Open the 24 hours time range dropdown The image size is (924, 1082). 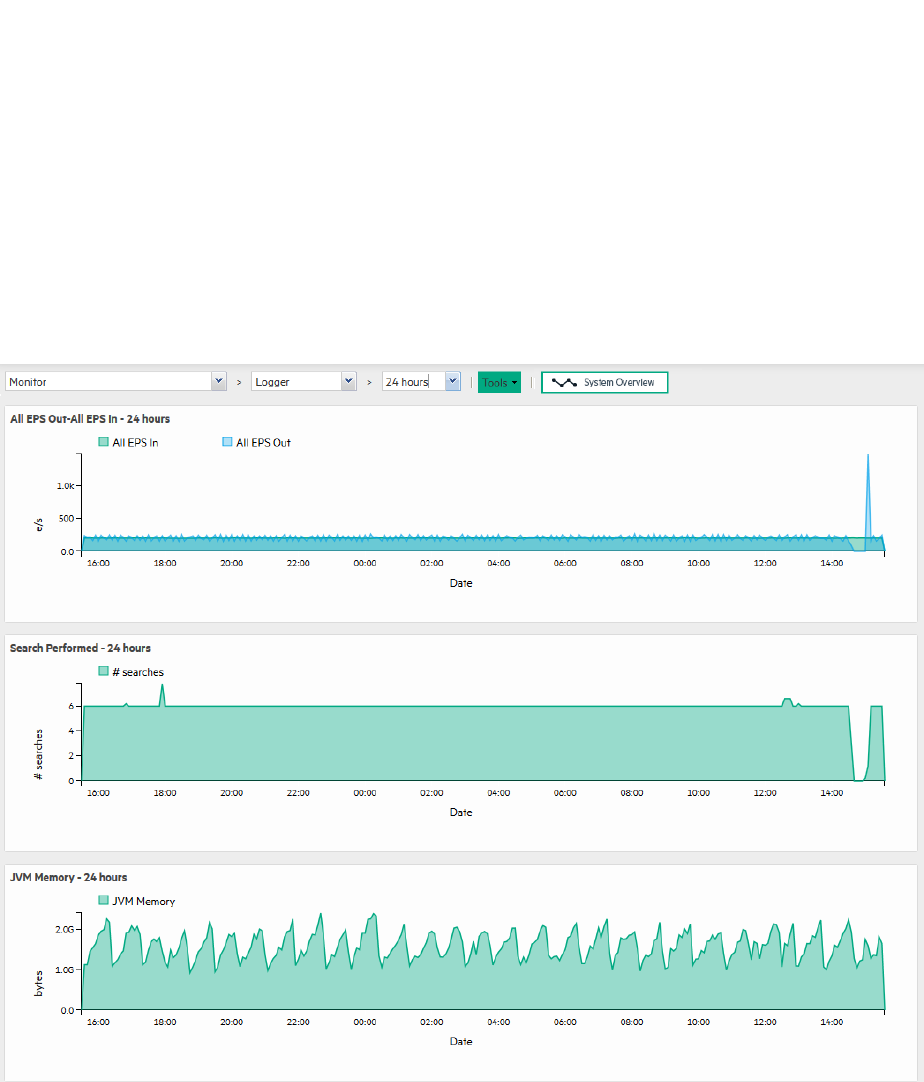[453, 382]
